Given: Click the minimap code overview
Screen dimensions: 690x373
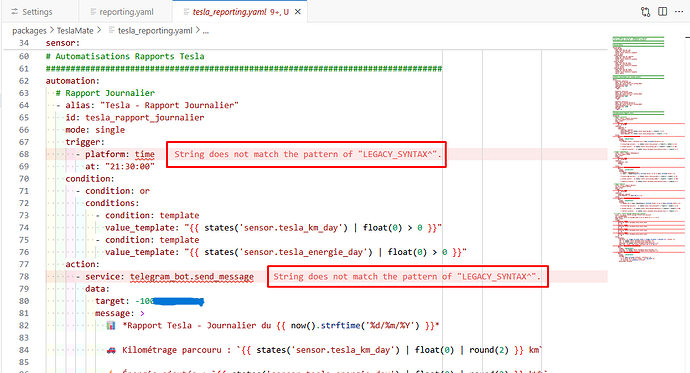Looking at the screenshot, I should pos(648,150).
